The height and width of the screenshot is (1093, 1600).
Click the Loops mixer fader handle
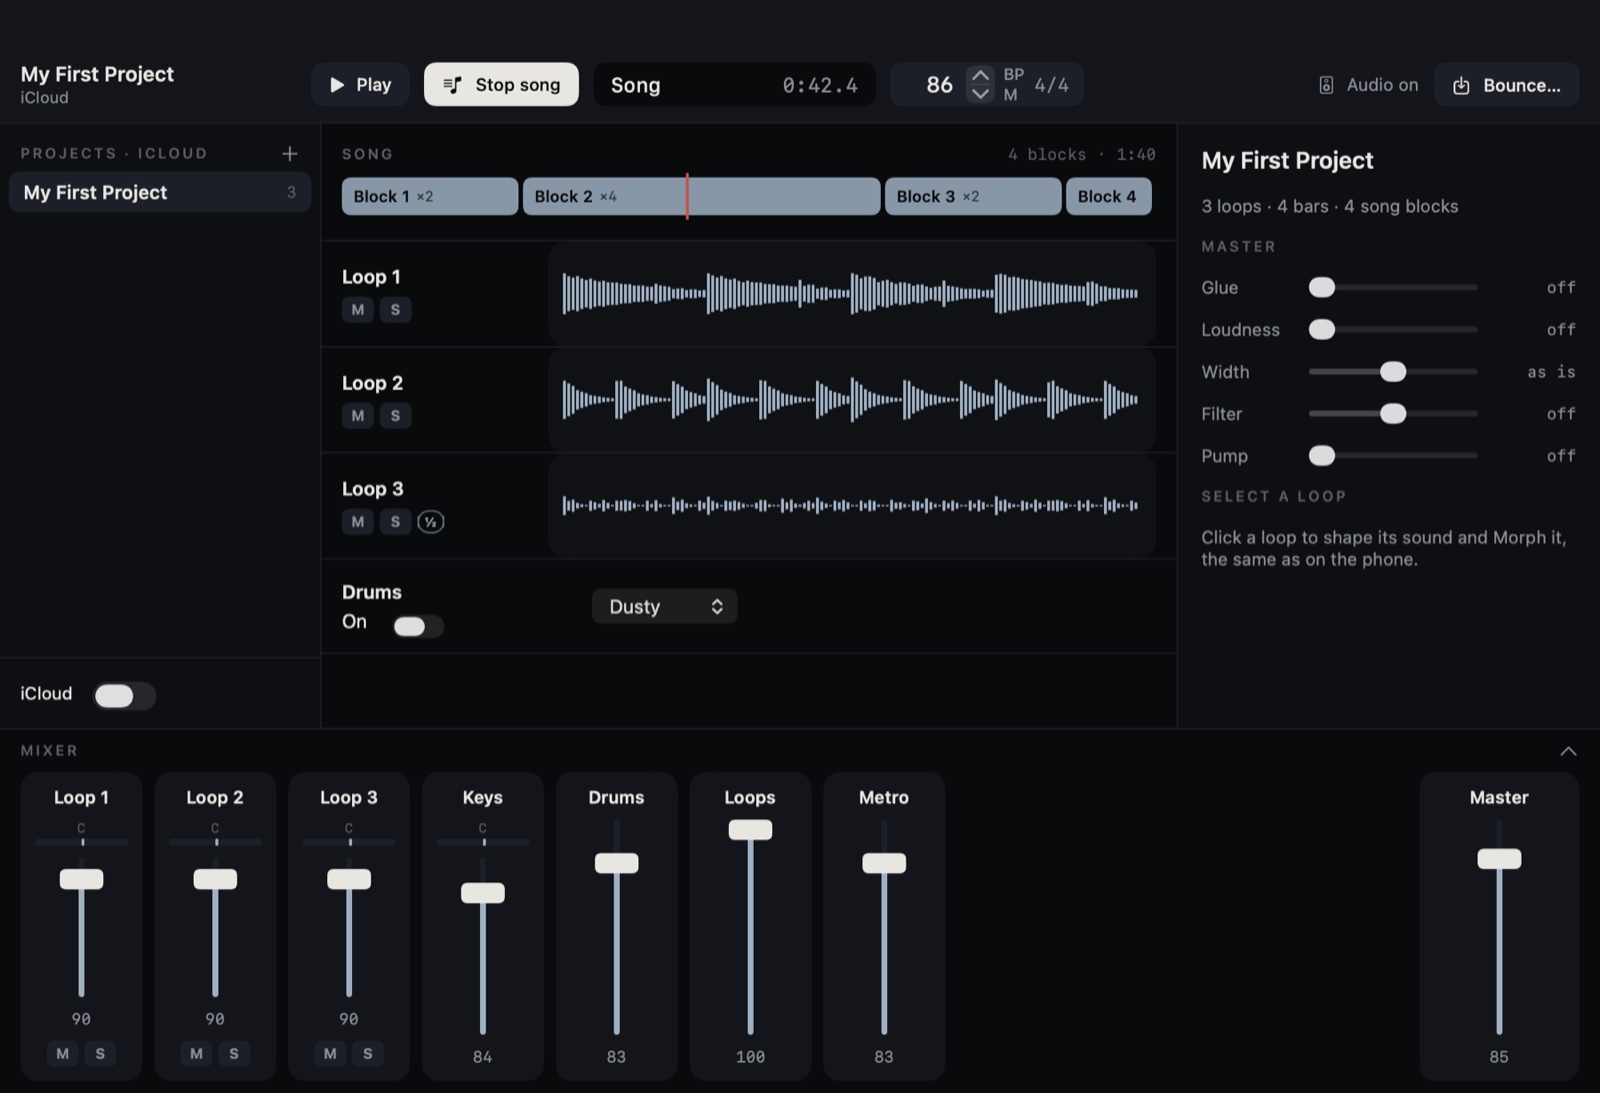750,830
